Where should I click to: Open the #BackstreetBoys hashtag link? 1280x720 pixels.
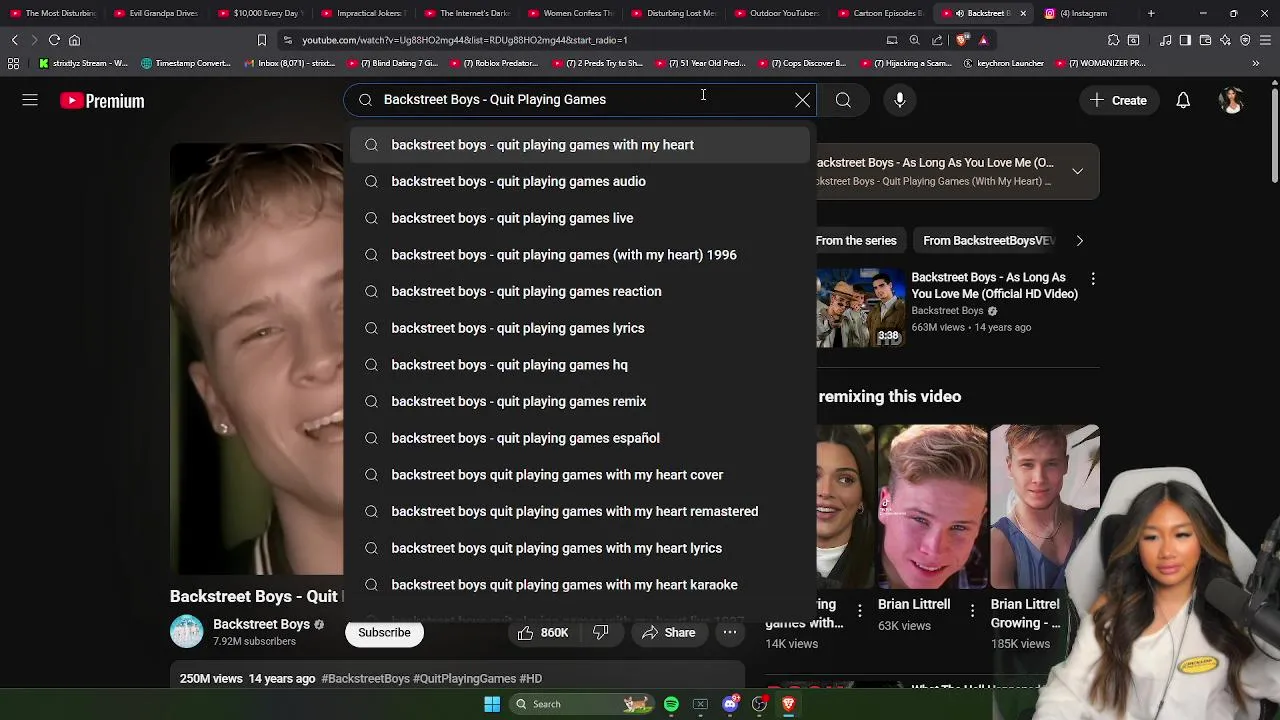365,679
